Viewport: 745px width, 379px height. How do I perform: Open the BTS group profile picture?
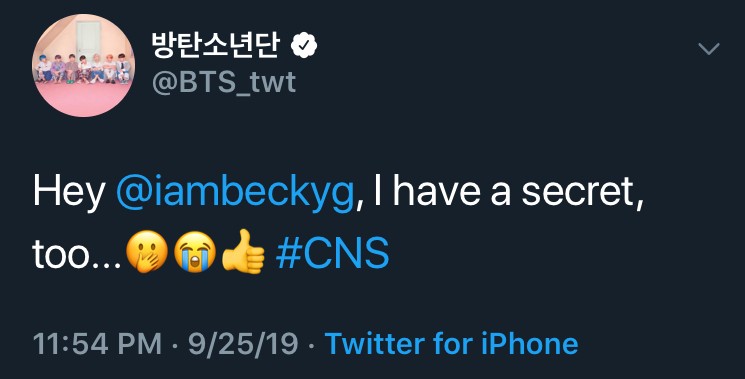click(83, 66)
